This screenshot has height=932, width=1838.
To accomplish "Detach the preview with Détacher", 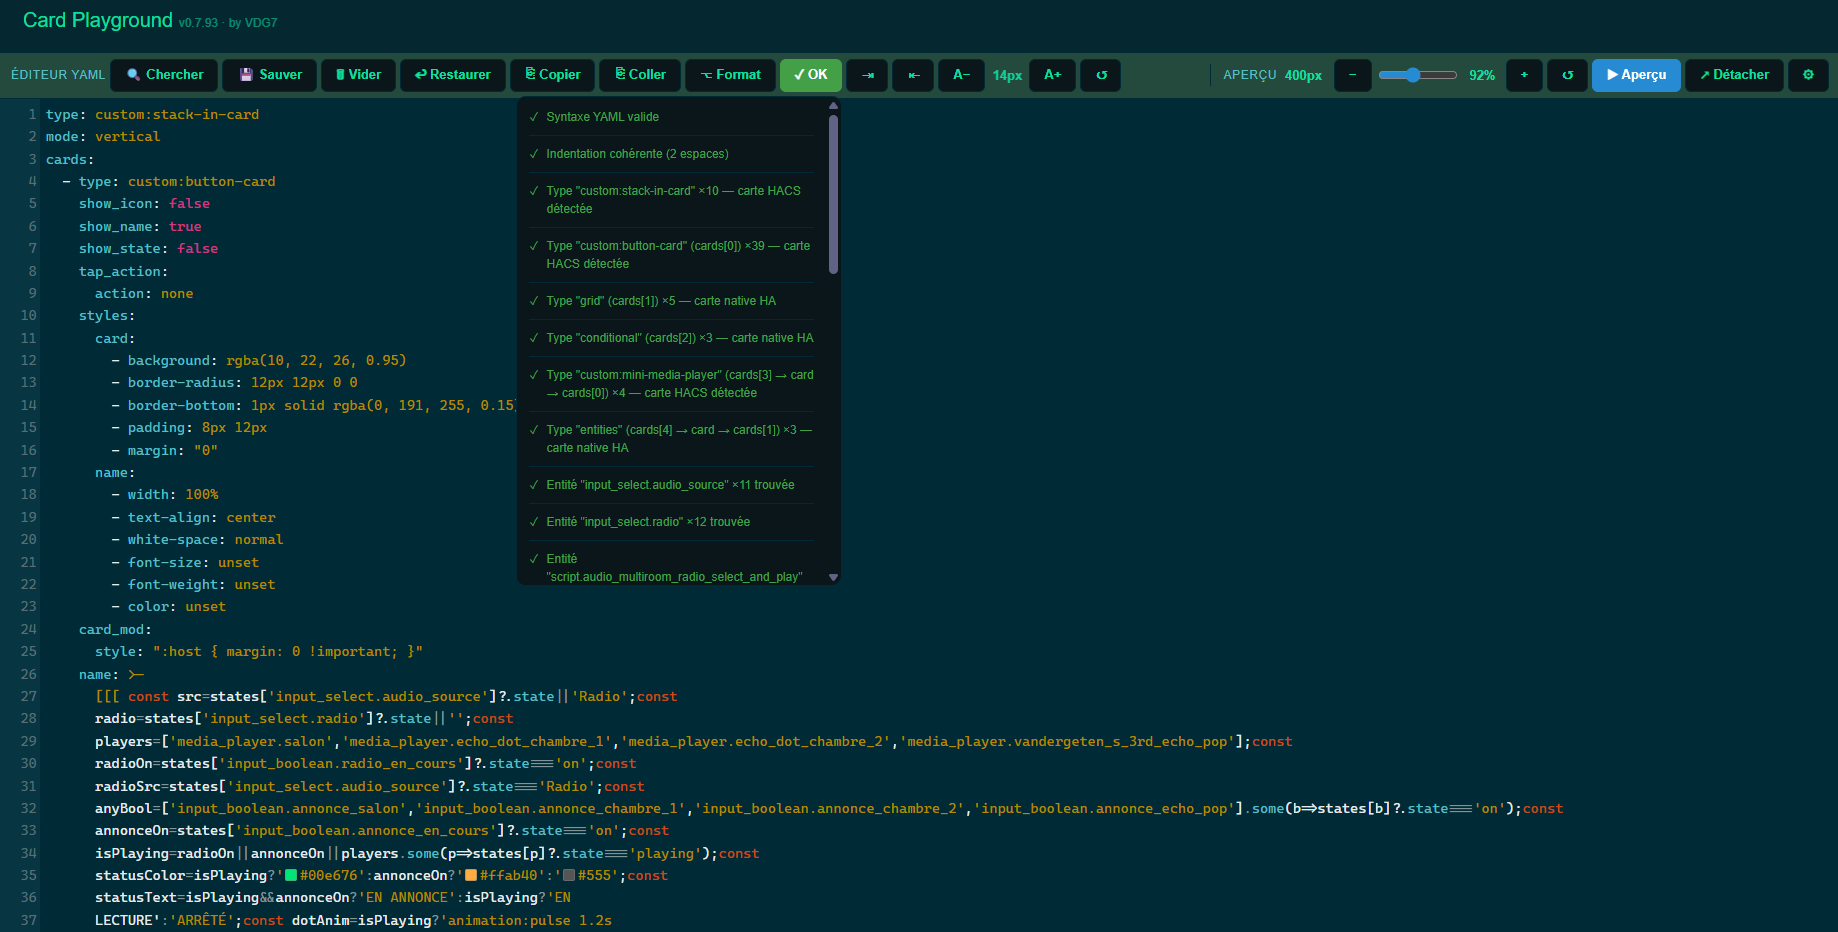I will tap(1734, 75).
